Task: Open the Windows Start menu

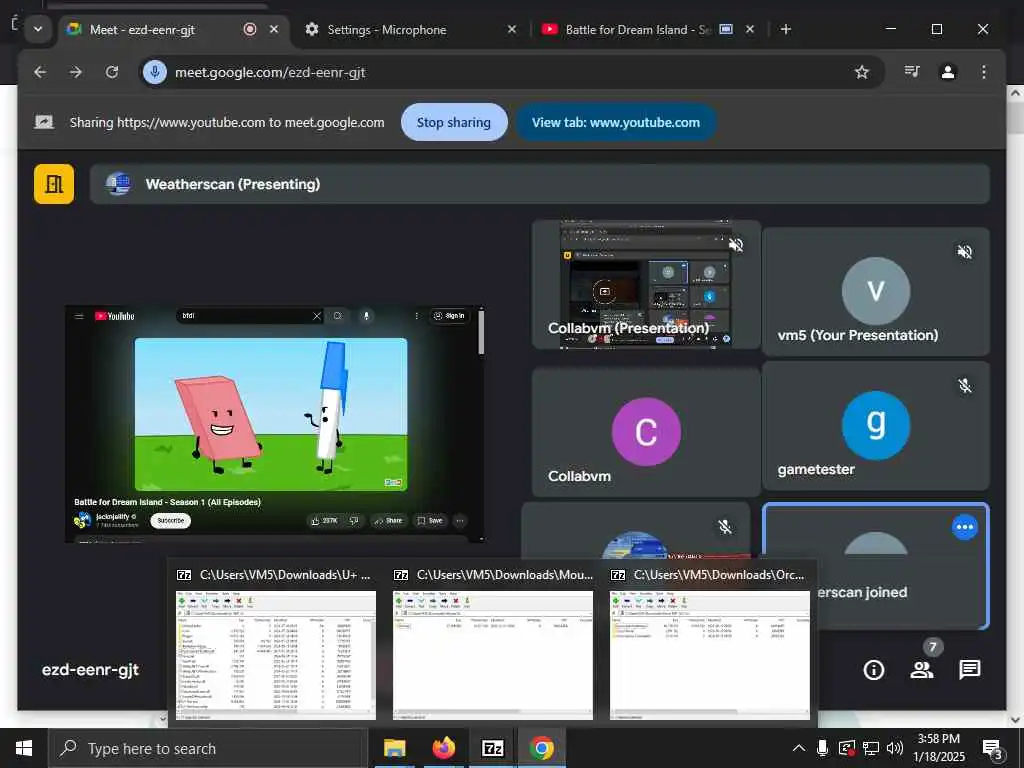Action: [x=24, y=748]
